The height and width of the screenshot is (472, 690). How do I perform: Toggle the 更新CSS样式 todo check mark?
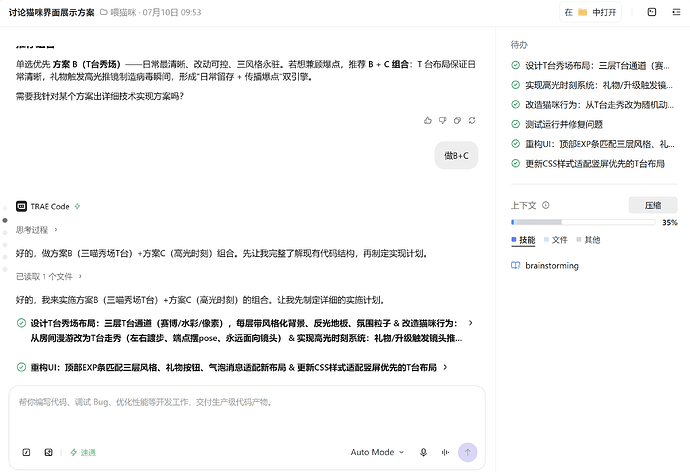pos(515,163)
